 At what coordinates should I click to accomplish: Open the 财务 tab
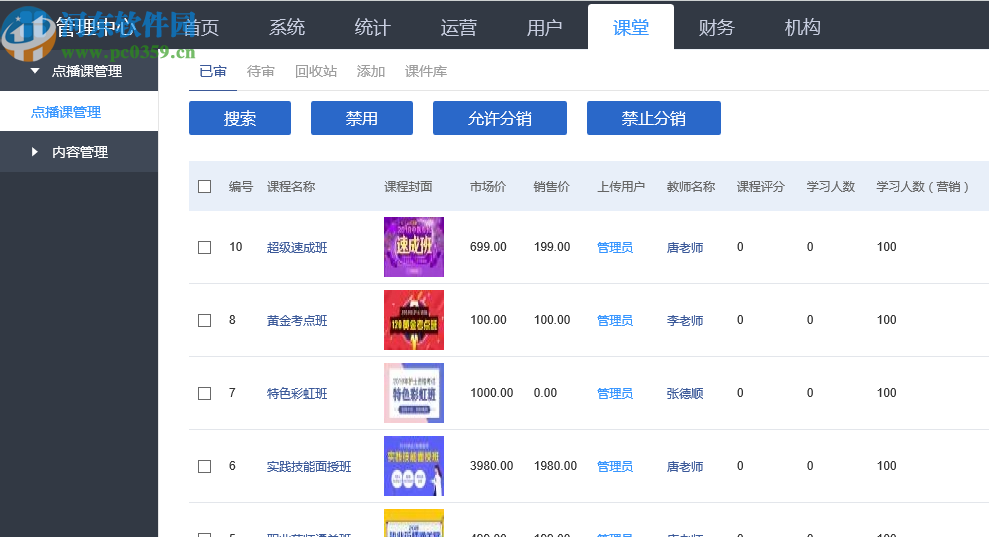(717, 28)
